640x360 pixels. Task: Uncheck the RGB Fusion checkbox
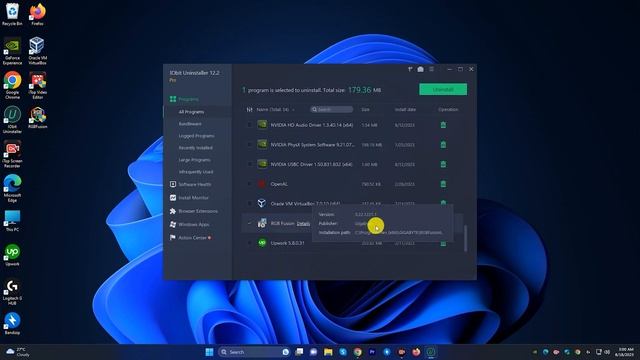pos(249,223)
